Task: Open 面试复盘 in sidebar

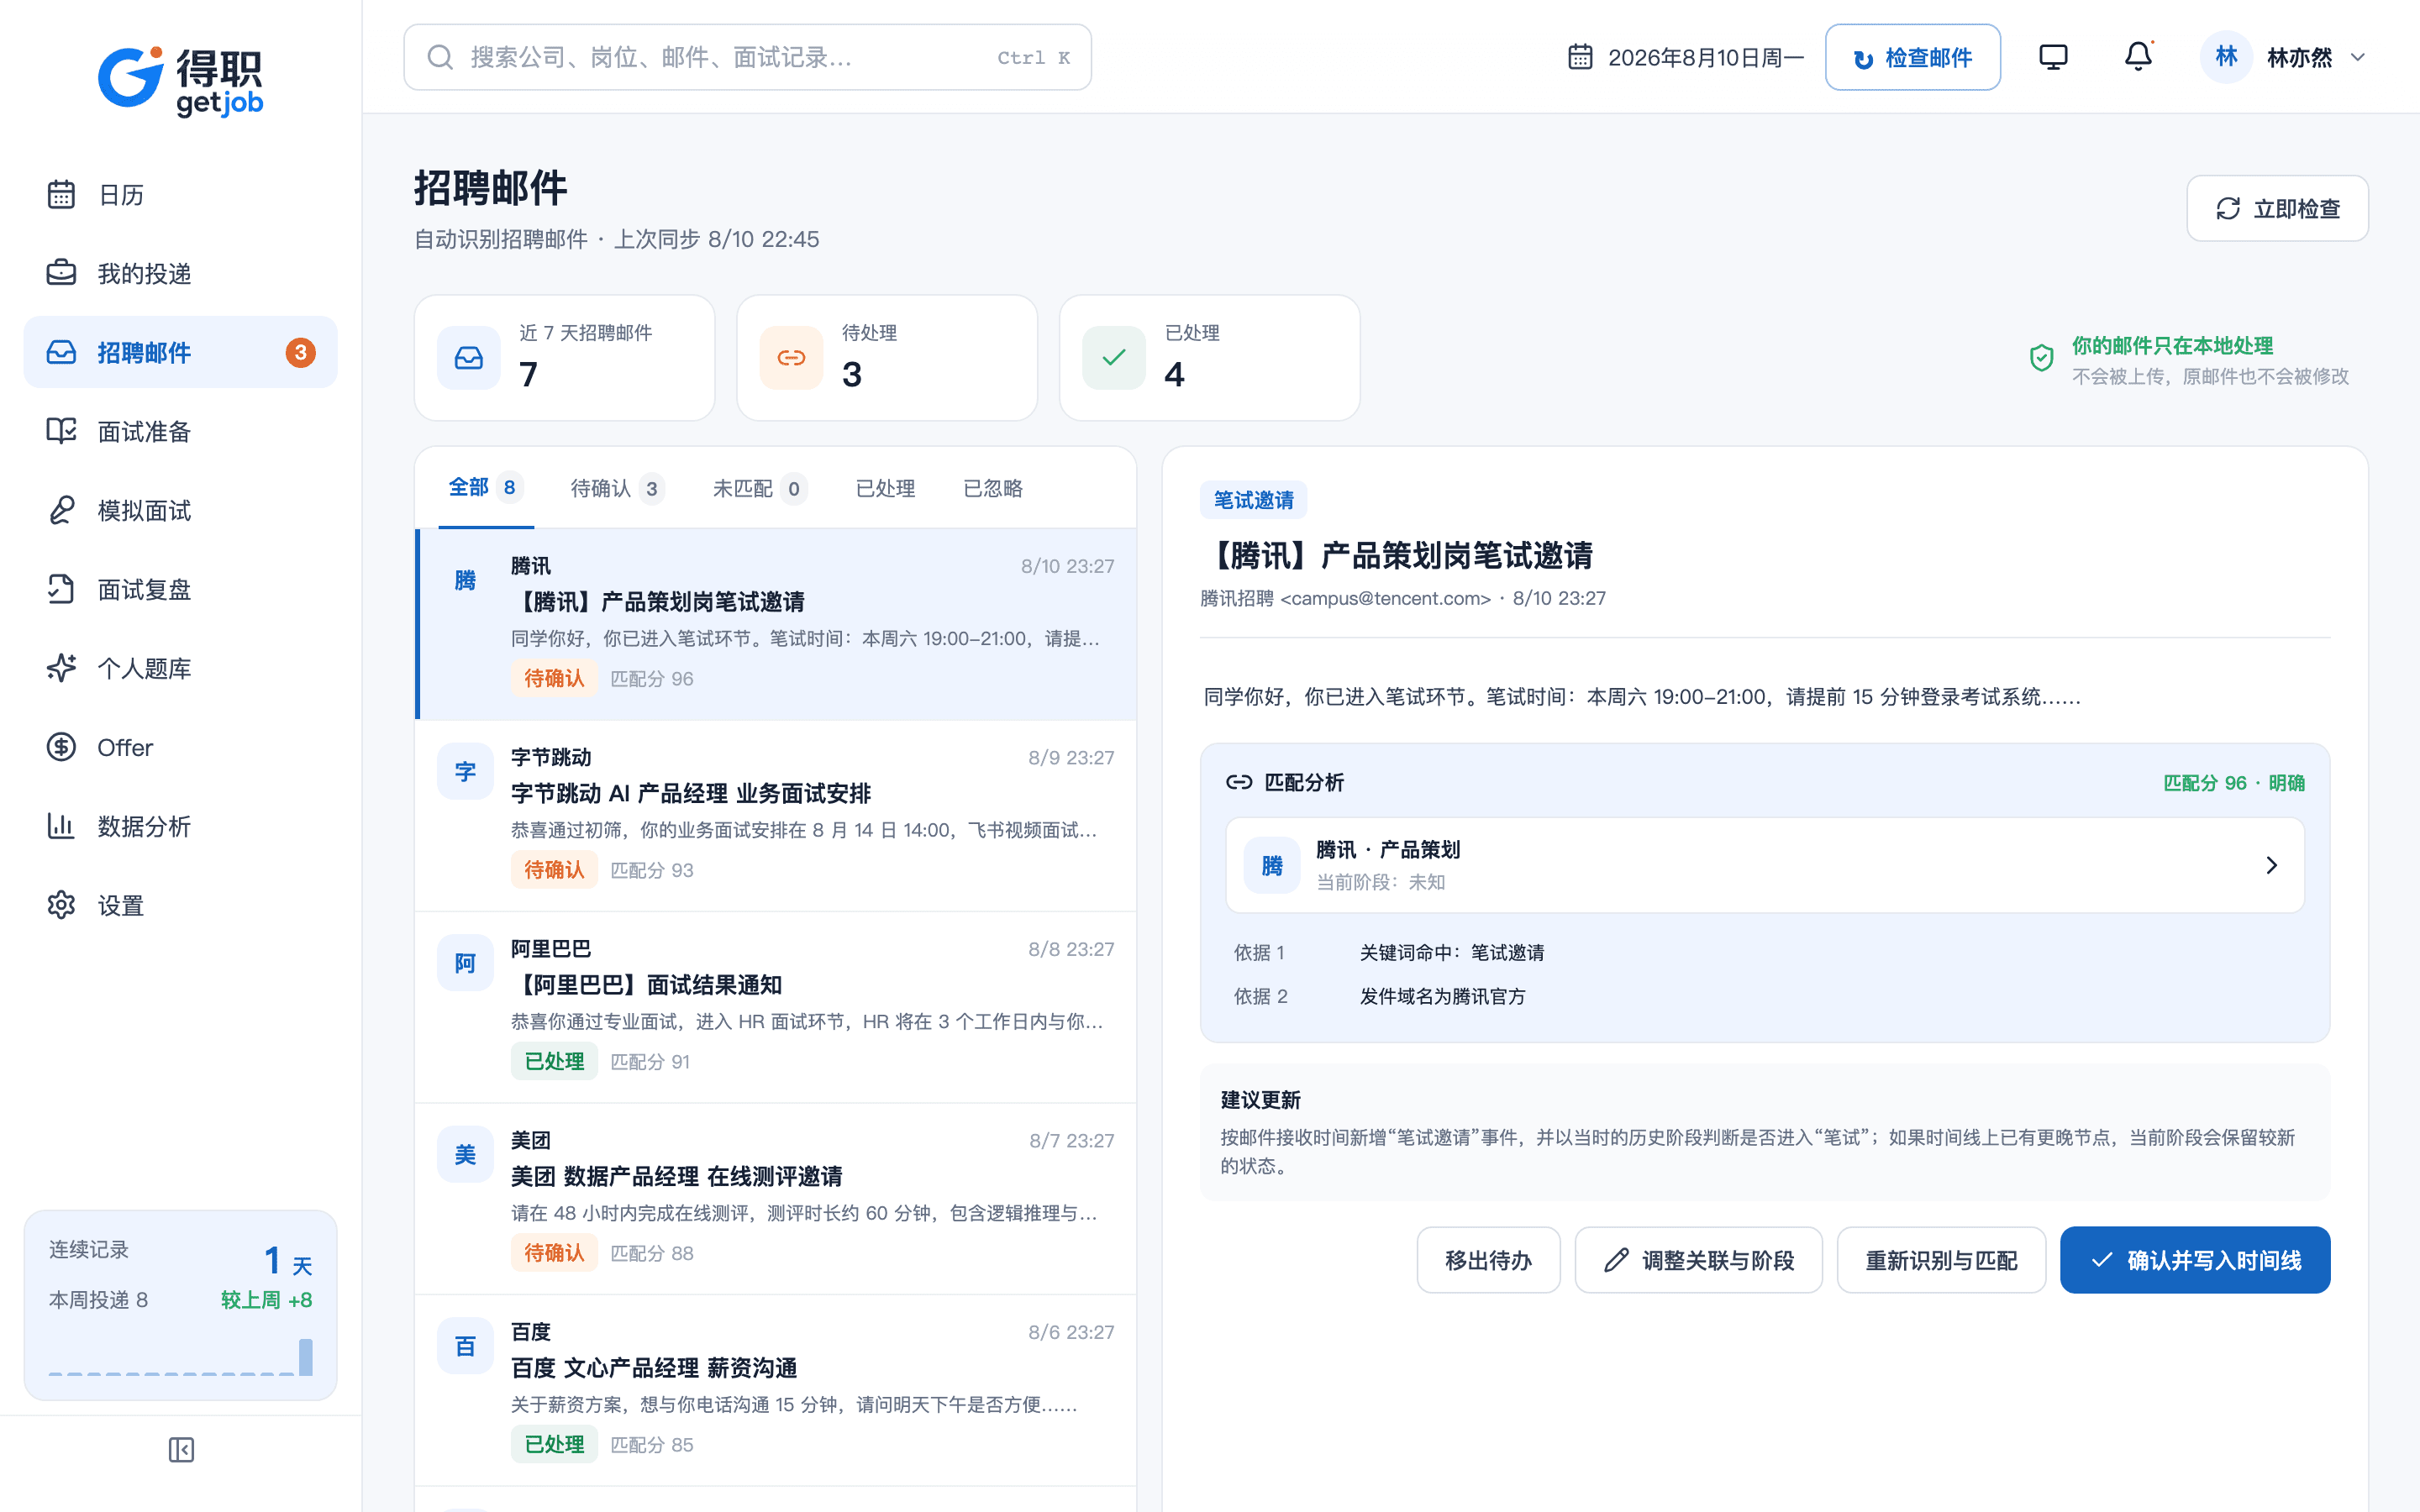Action: (x=180, y=589)
